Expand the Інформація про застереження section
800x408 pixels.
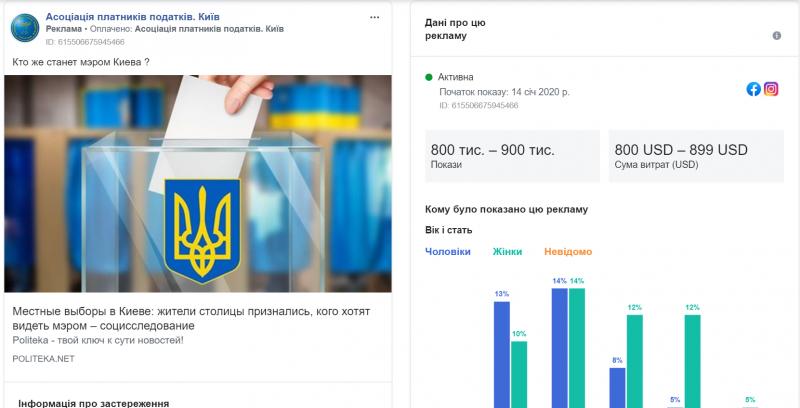coord(94,402)
